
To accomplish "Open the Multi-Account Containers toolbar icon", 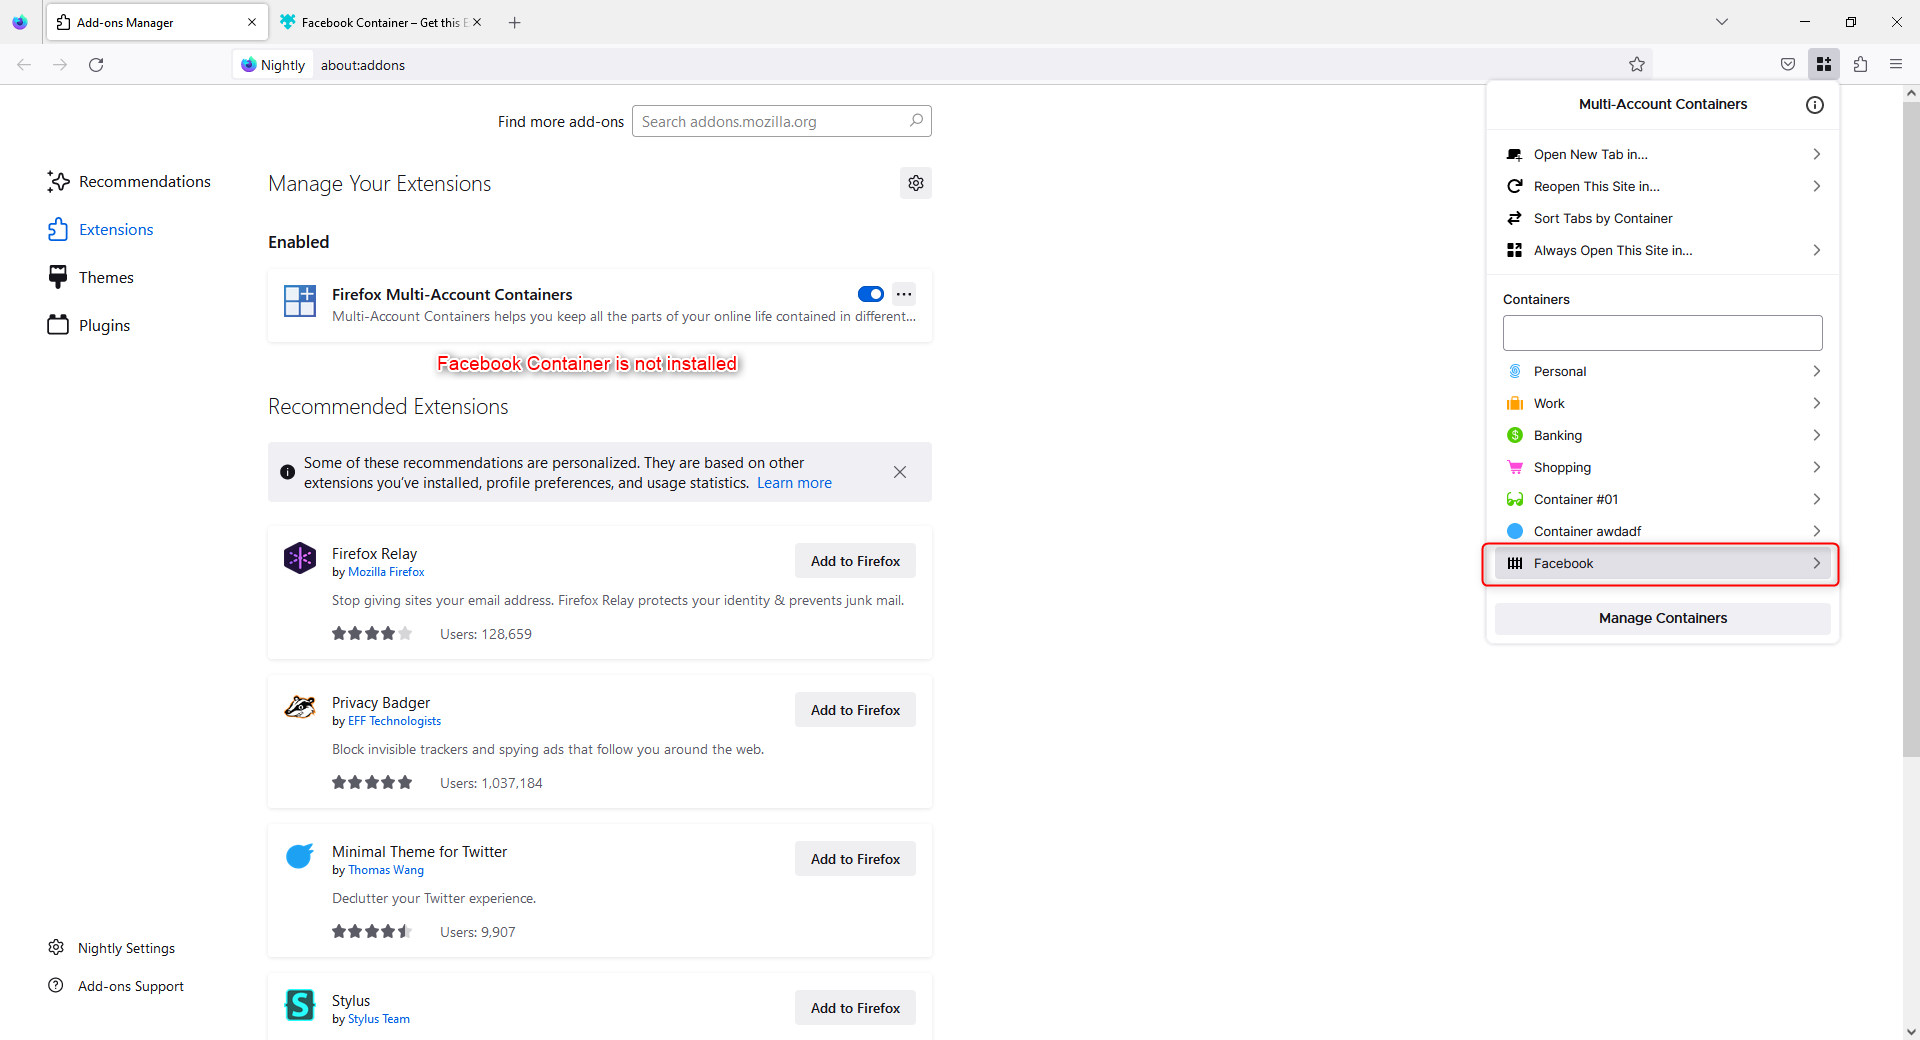I will point(1824,64).
